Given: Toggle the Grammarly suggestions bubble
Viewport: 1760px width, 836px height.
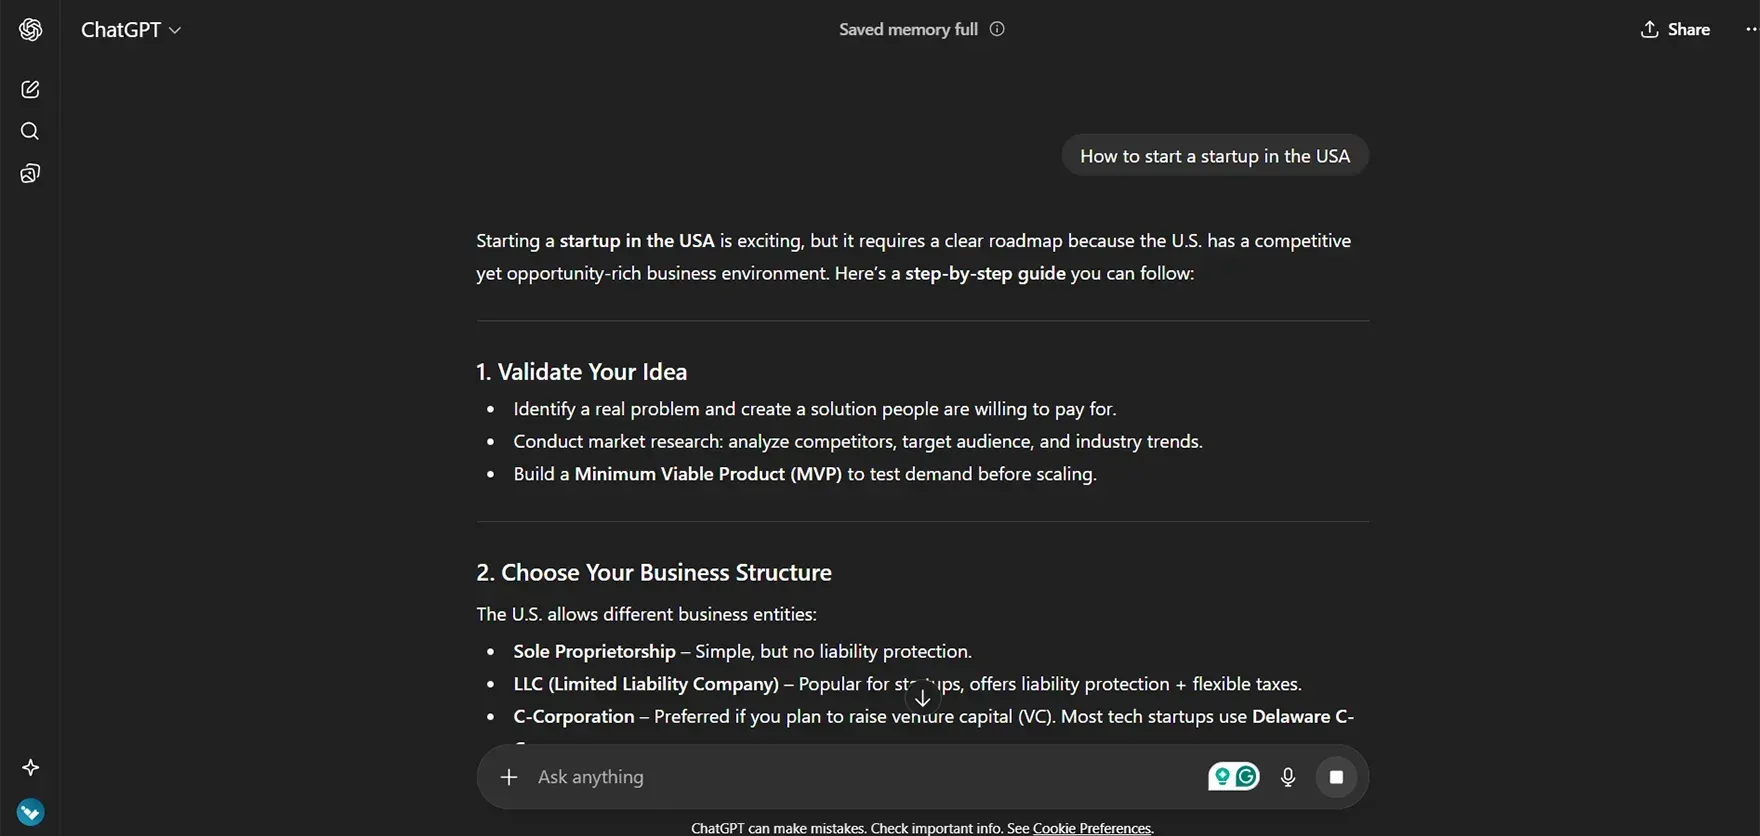Looking at the screenshot, I should pos(1224,776).
